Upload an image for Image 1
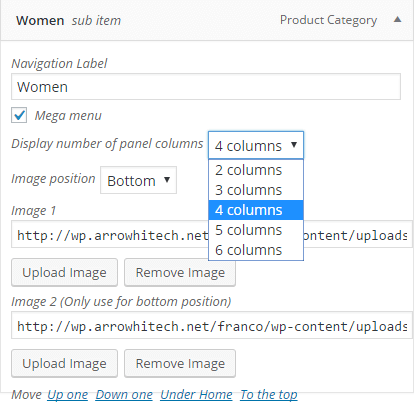This screenshot has width=414, height=418. [64, 272]
